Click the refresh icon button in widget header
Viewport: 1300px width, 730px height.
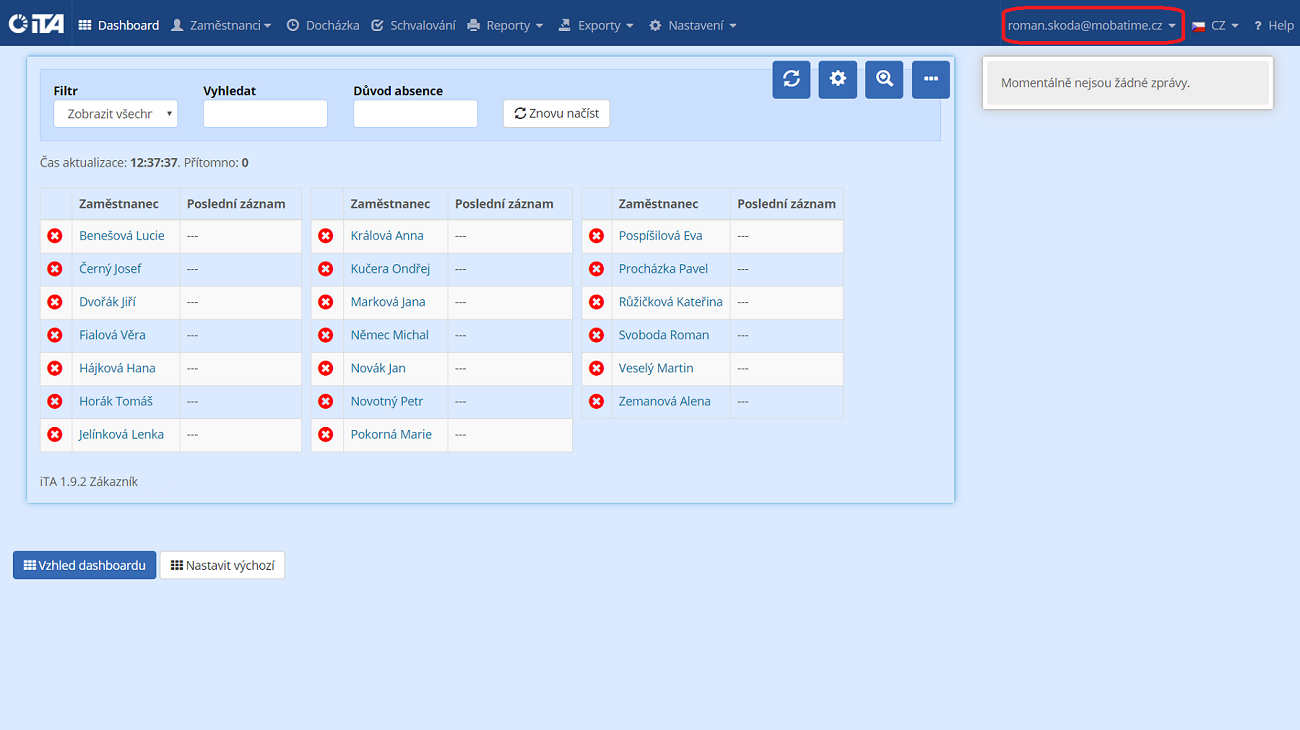[x=791, y=79]
